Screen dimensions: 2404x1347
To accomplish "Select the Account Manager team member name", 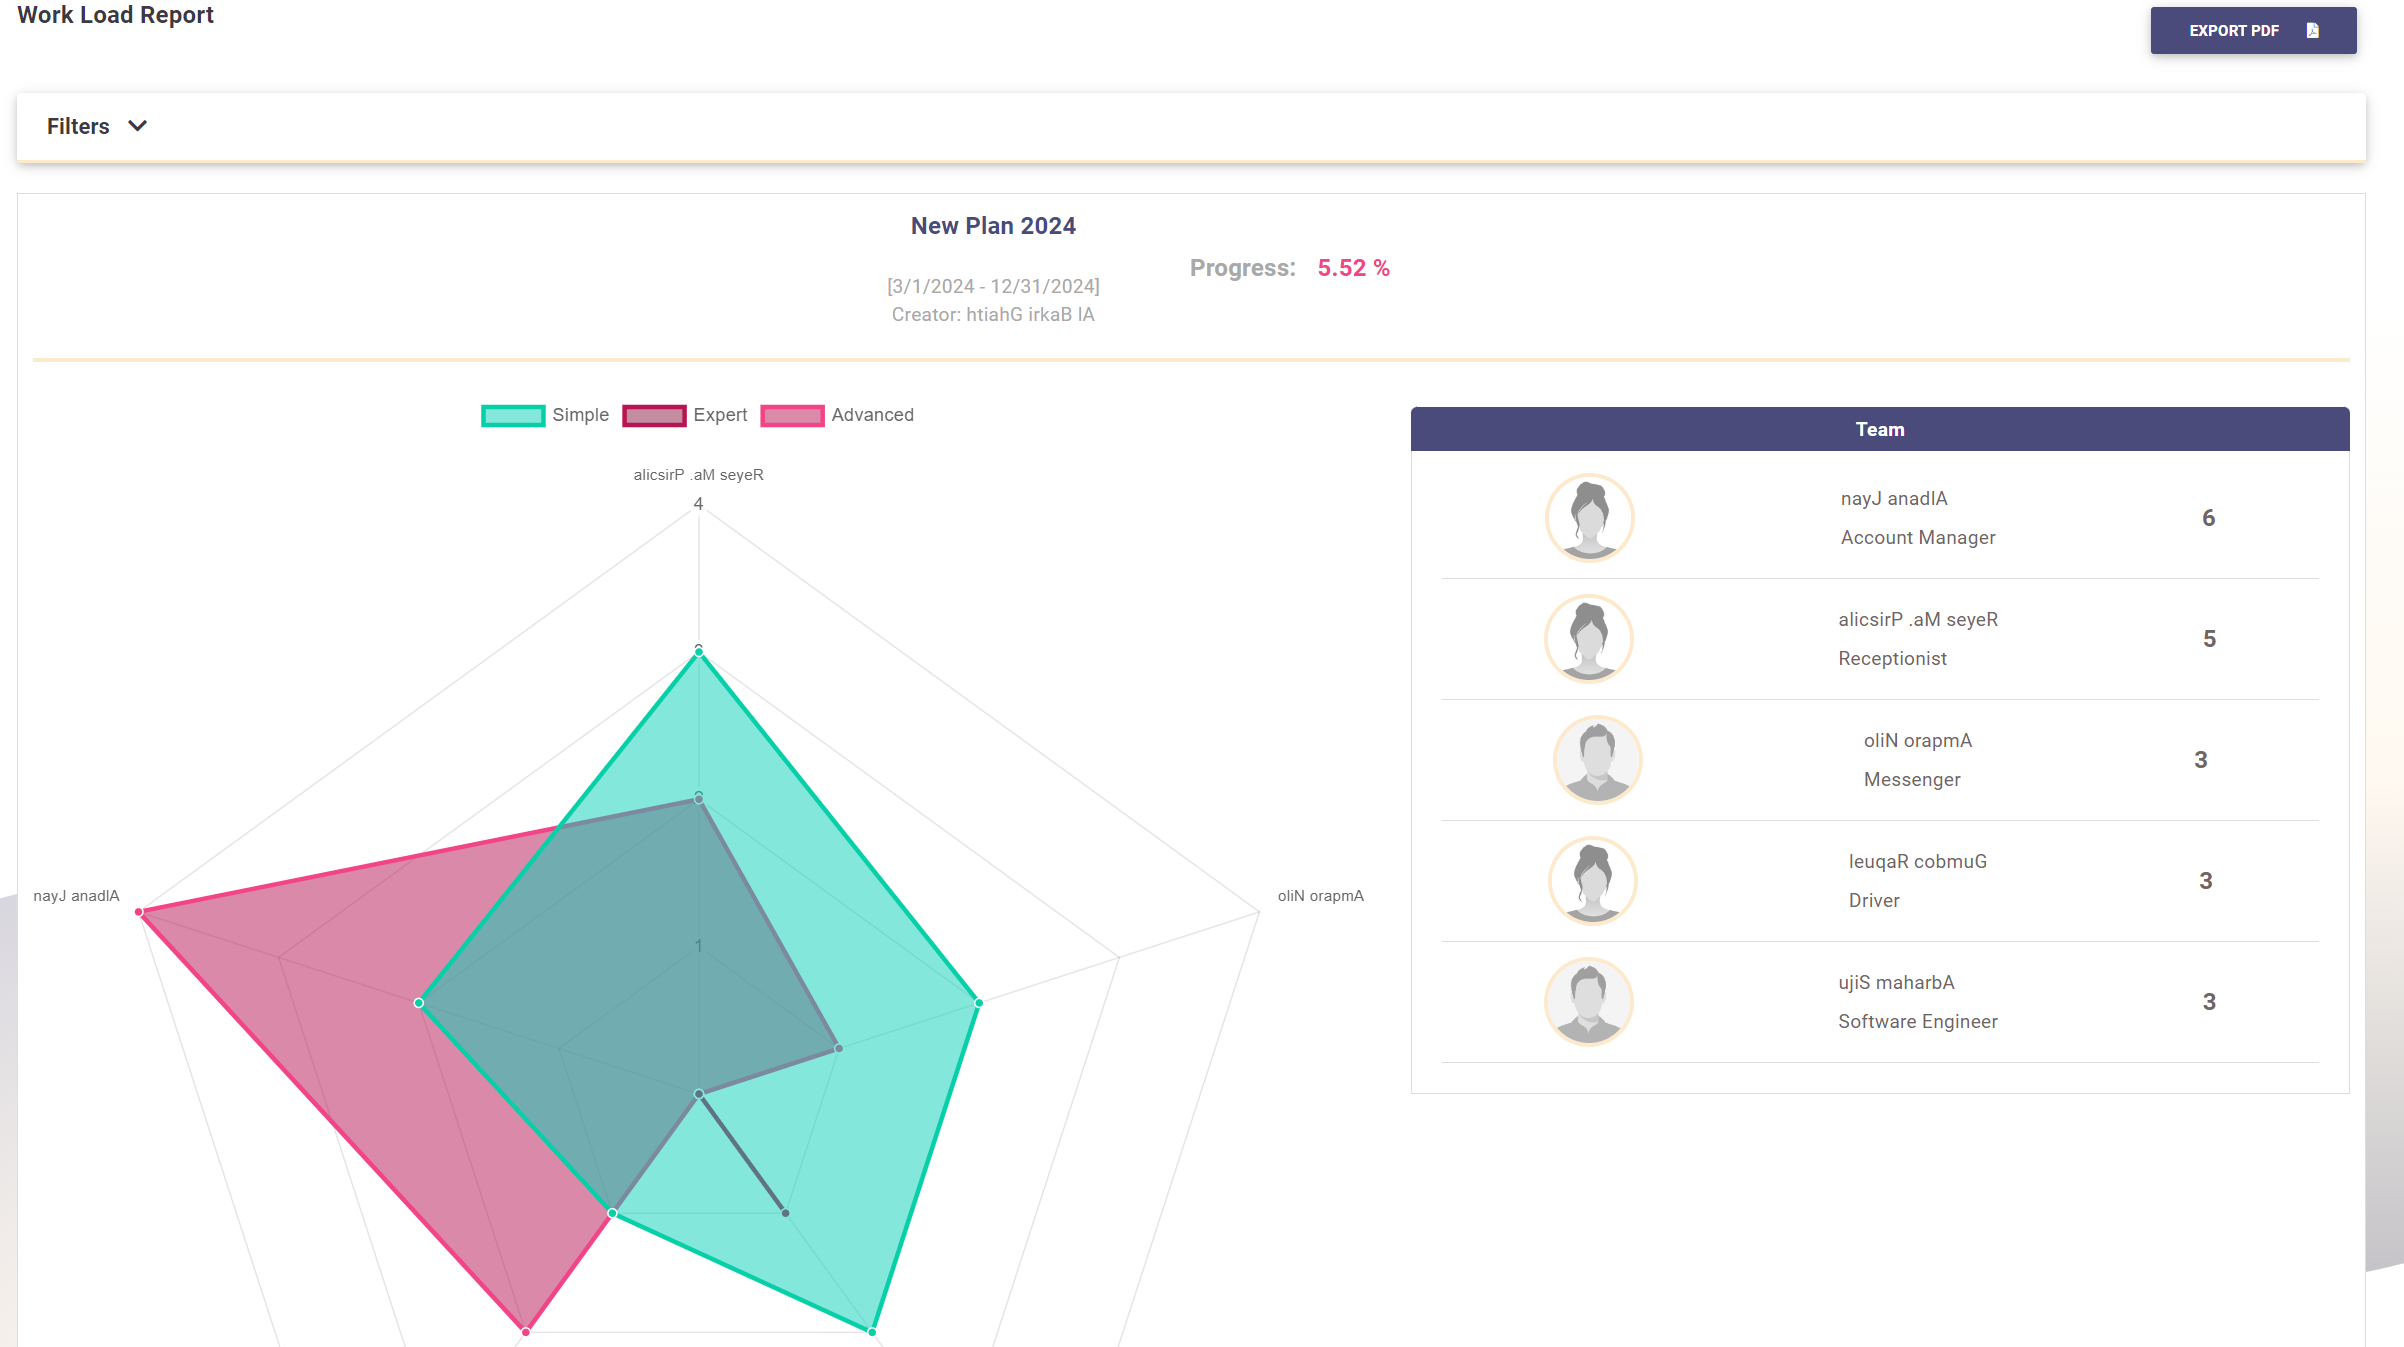I will tap(1893, 499).
